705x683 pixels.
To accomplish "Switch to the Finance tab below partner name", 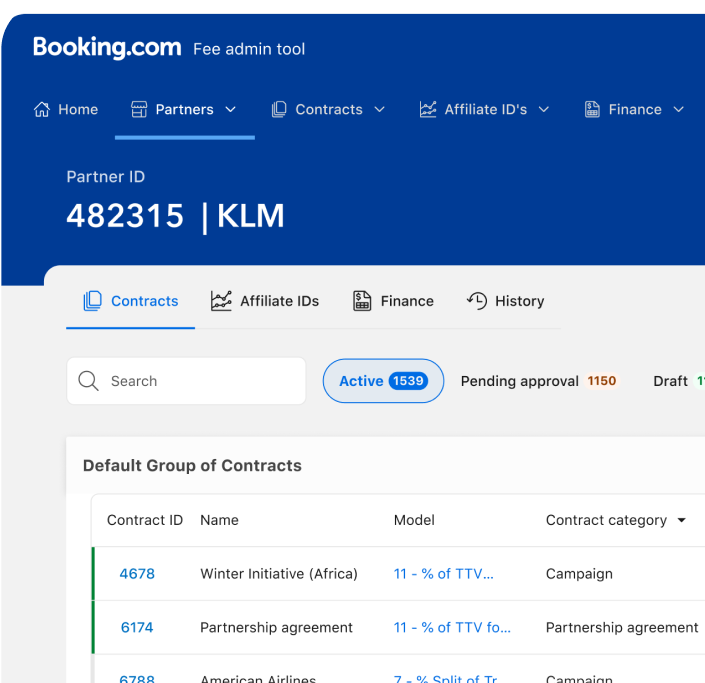I will tap(393, 301).
